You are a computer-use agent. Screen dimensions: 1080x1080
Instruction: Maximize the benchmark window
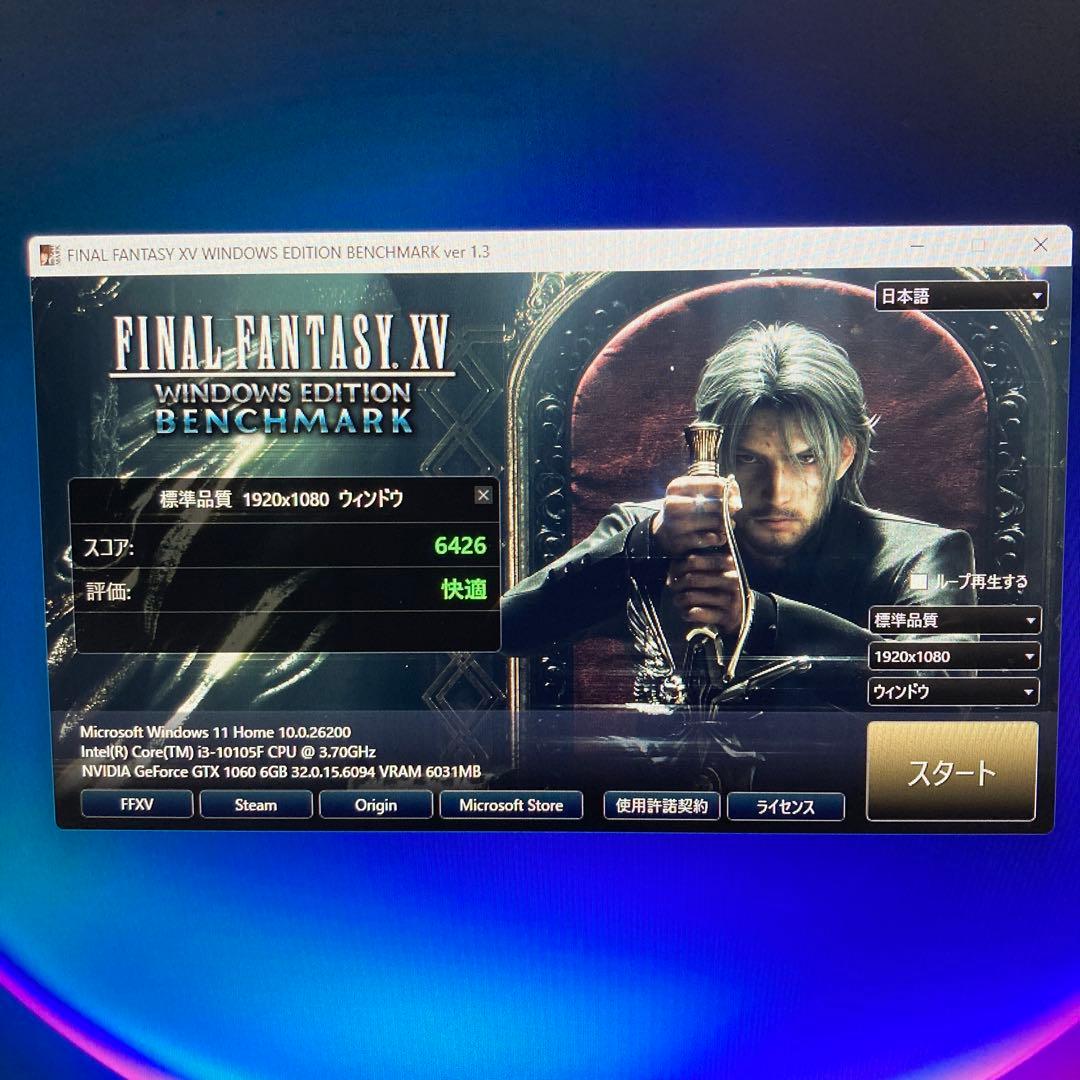tap(979, 245)
